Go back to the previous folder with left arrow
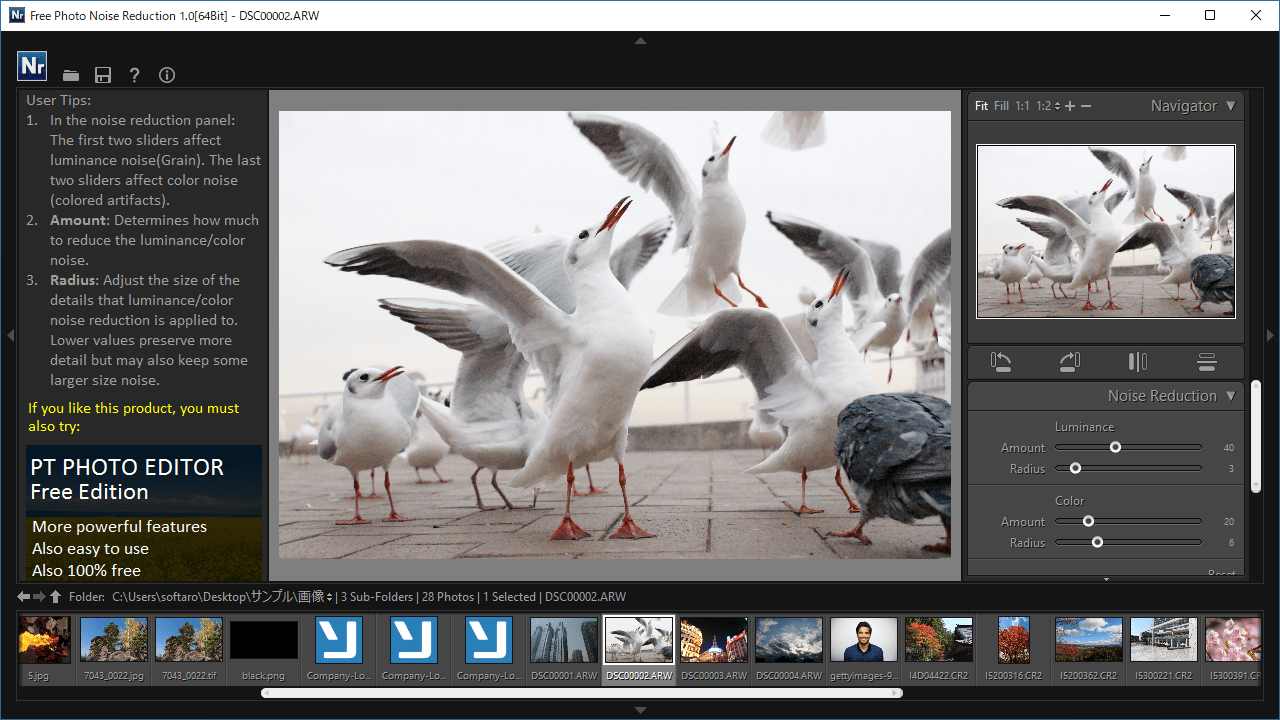This screenshot has width=1280, height=720. click(24, 597)
